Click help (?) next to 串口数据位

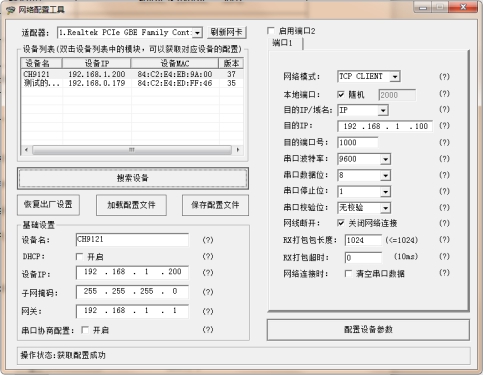444,175
